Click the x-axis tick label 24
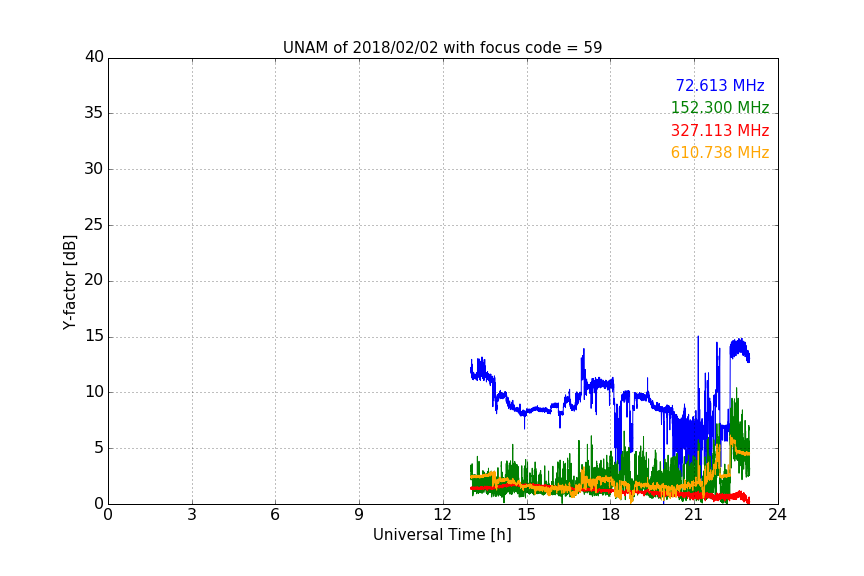Screen dimensions: 864x576 pyautogui.click(x=777, y=515)
